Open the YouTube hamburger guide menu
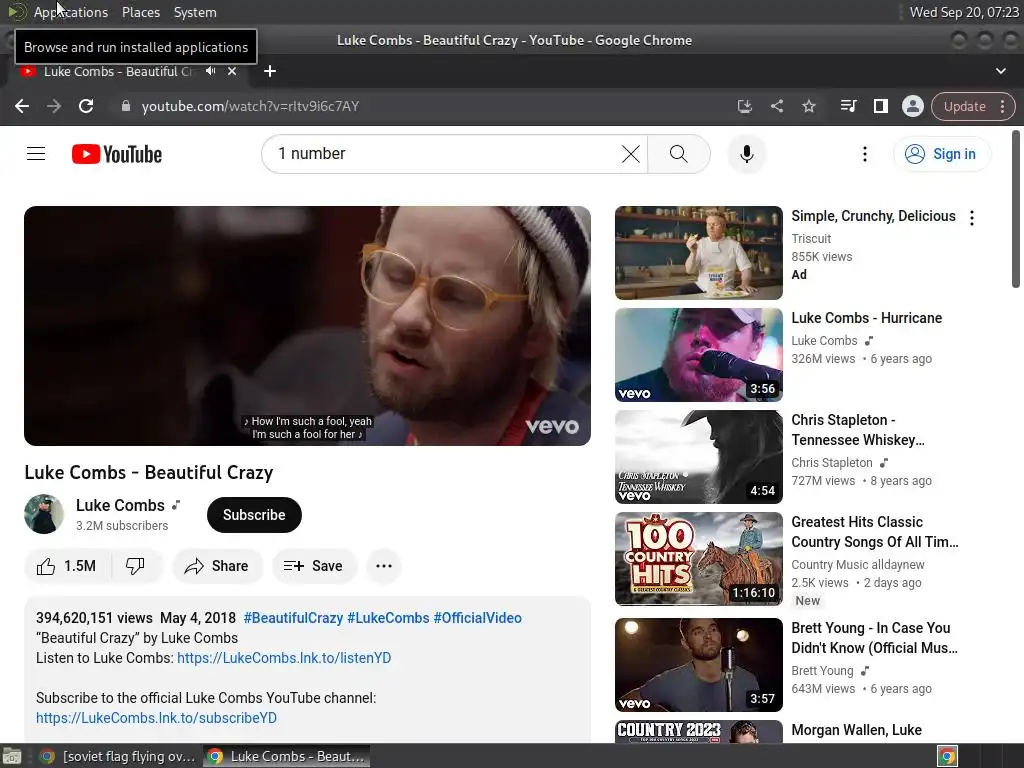This screenshot has height=768, width=1024. click(x=36, y=154)
